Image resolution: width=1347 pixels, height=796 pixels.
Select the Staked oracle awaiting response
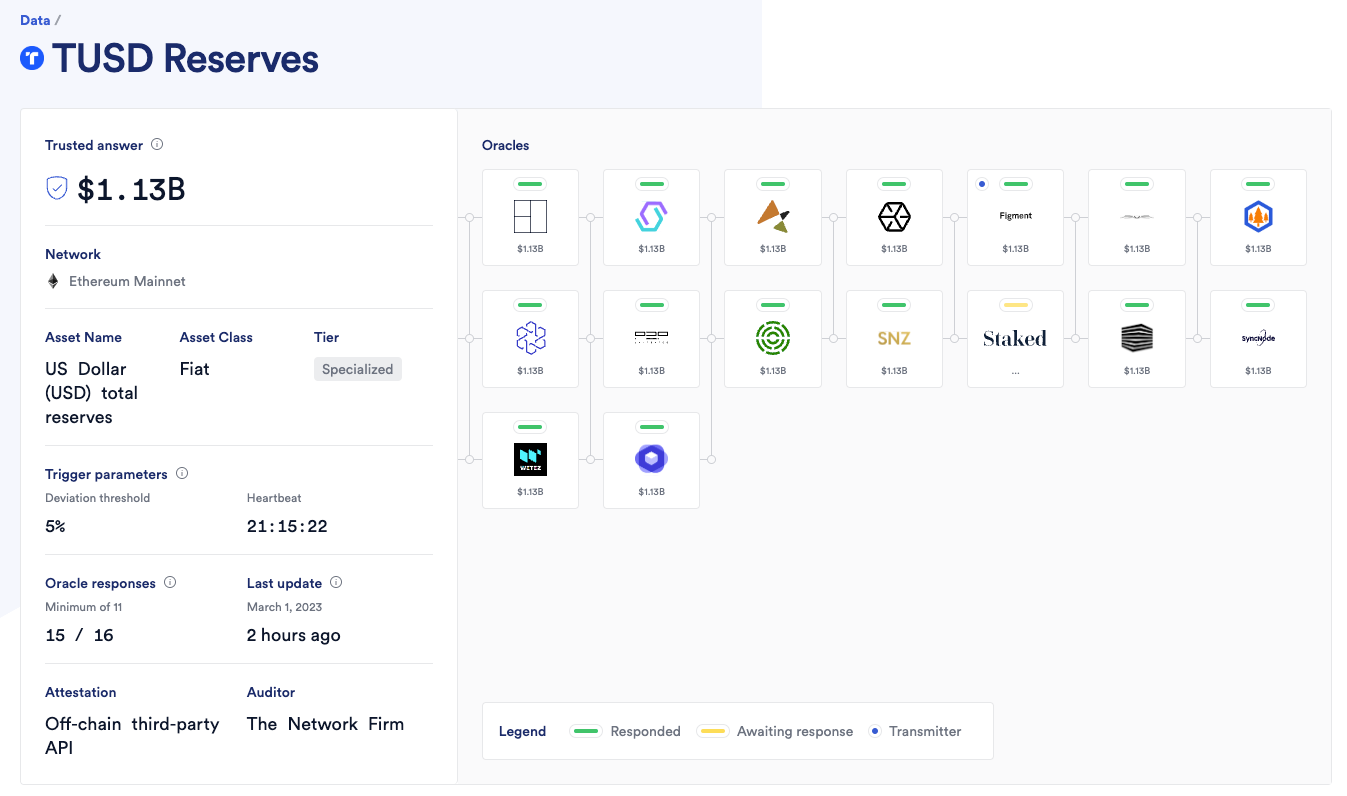pos(1015,339)
